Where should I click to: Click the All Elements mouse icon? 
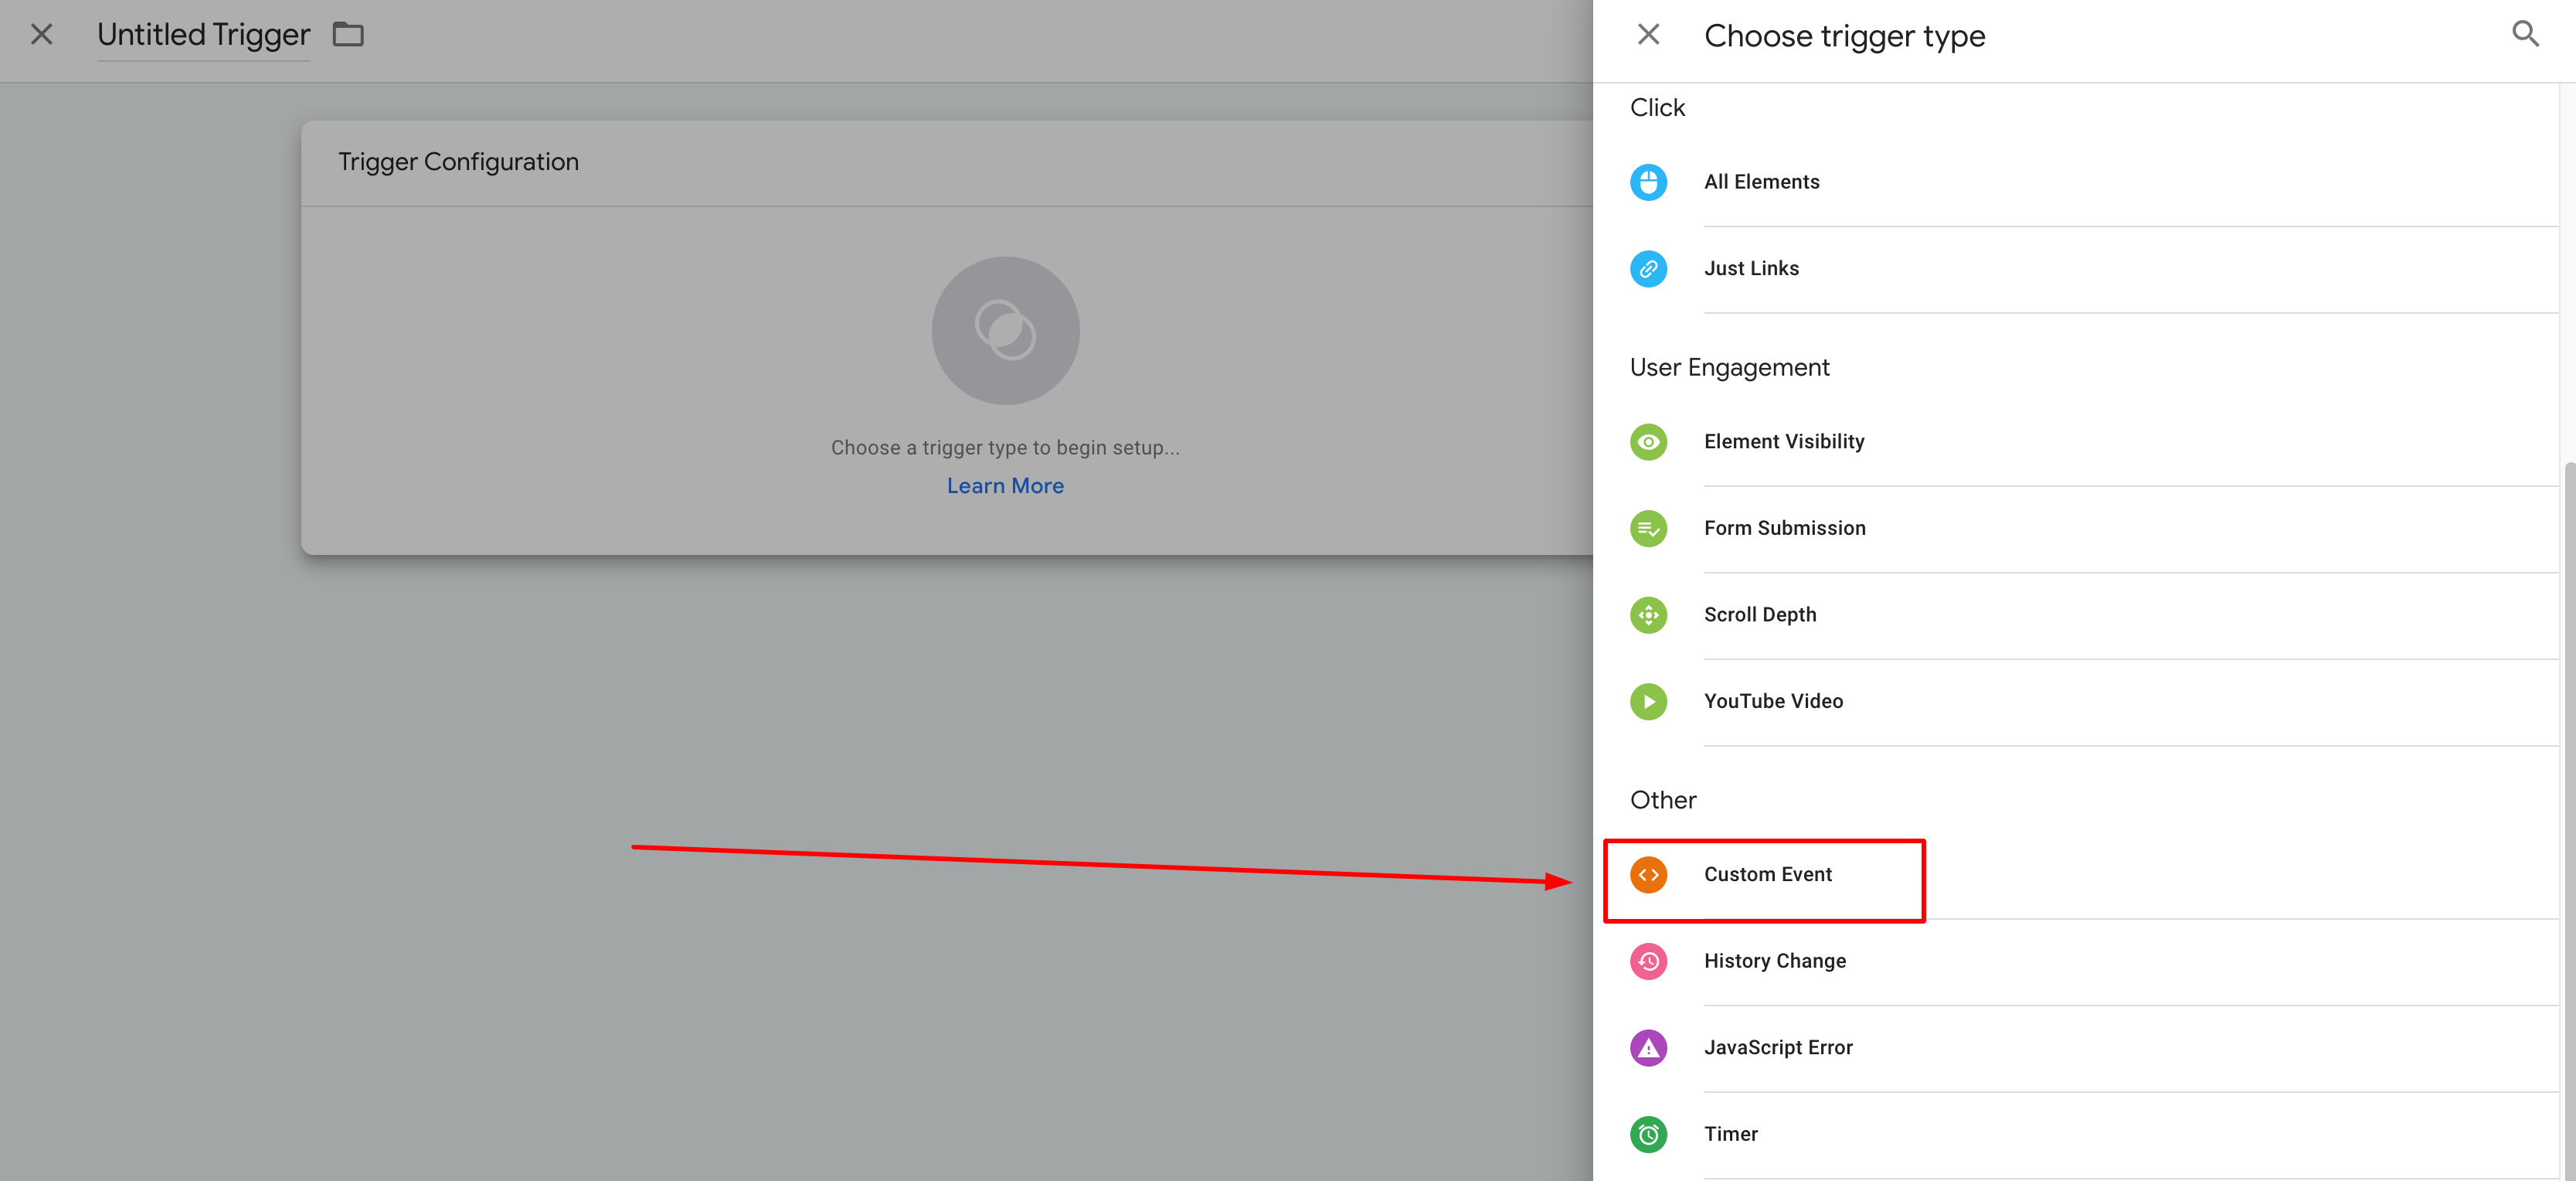[x=1648, y=182]
